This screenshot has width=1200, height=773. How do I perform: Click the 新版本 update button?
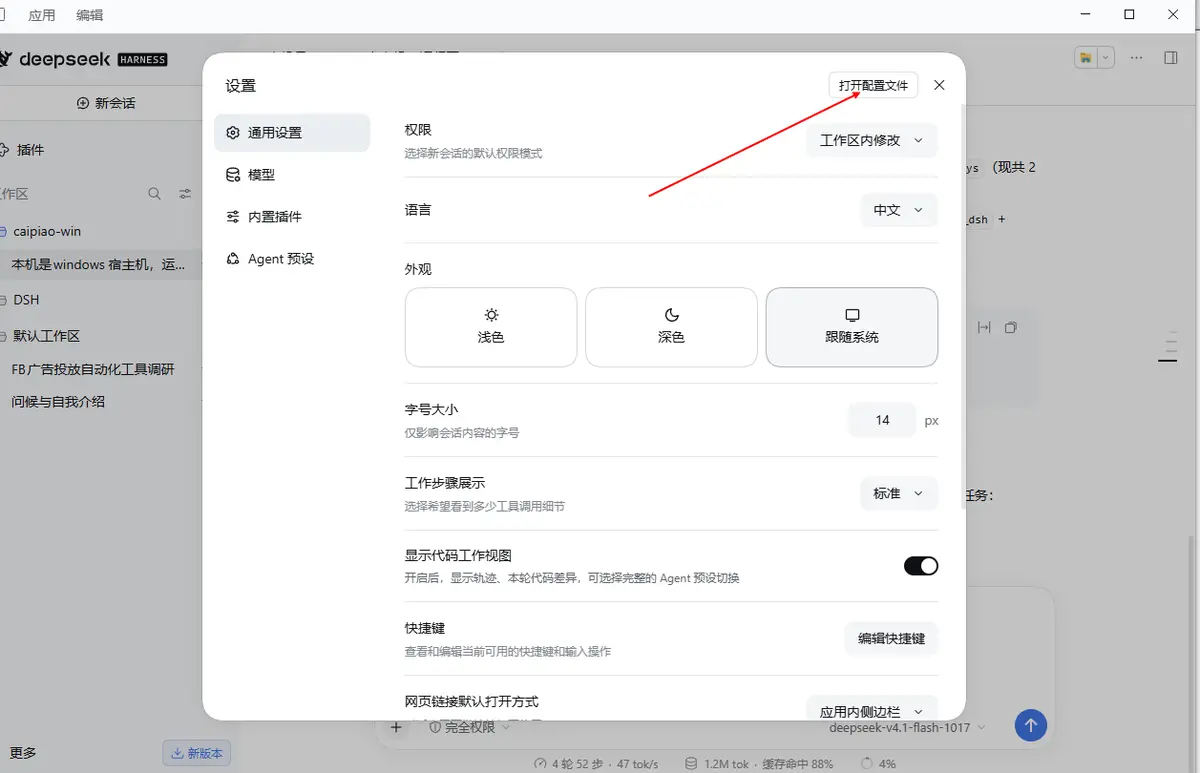click(197, 753)
